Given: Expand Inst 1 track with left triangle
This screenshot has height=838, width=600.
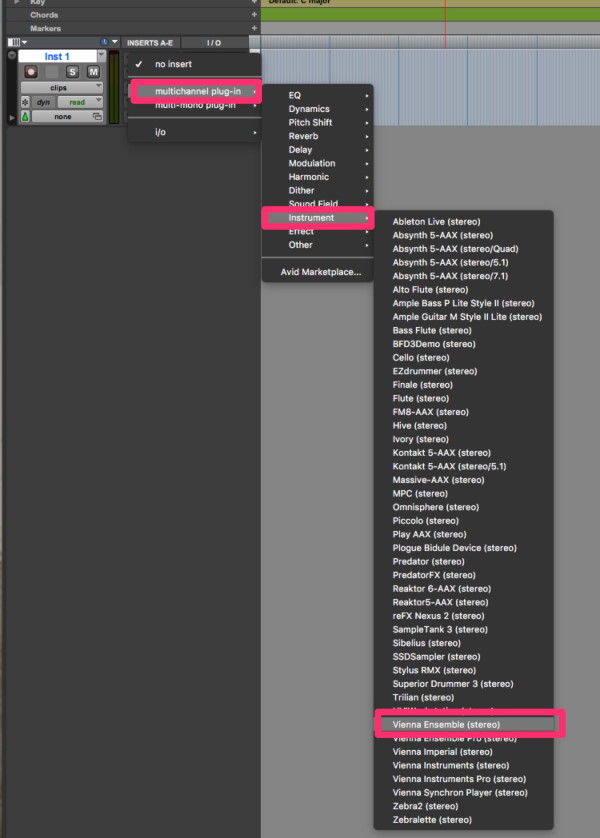Looking at the screenshot, I should click(x=12, y=117).
